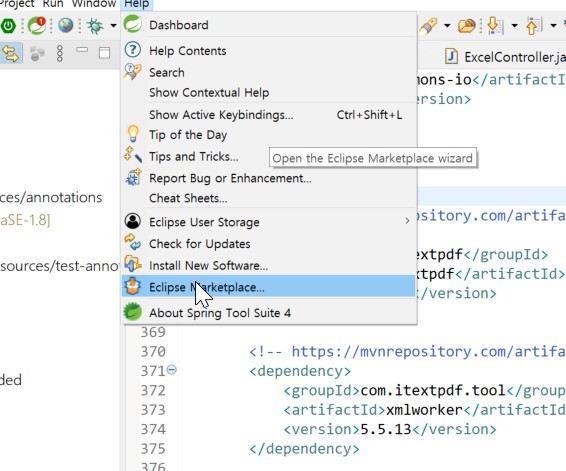The height and width of the screenshot is (471, 566).
Task: Choose Report Bug or Enhancement...
Action: (269, 178)
